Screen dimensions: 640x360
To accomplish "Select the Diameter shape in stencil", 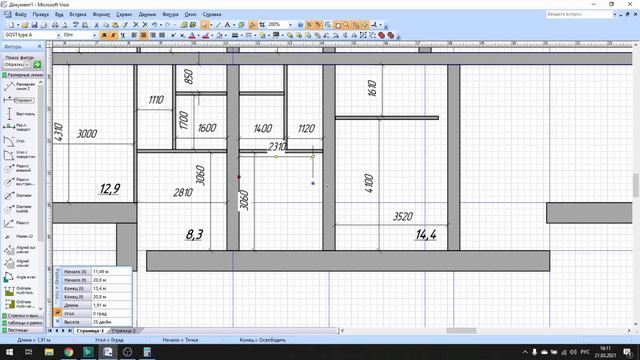I will click(20, 195).
